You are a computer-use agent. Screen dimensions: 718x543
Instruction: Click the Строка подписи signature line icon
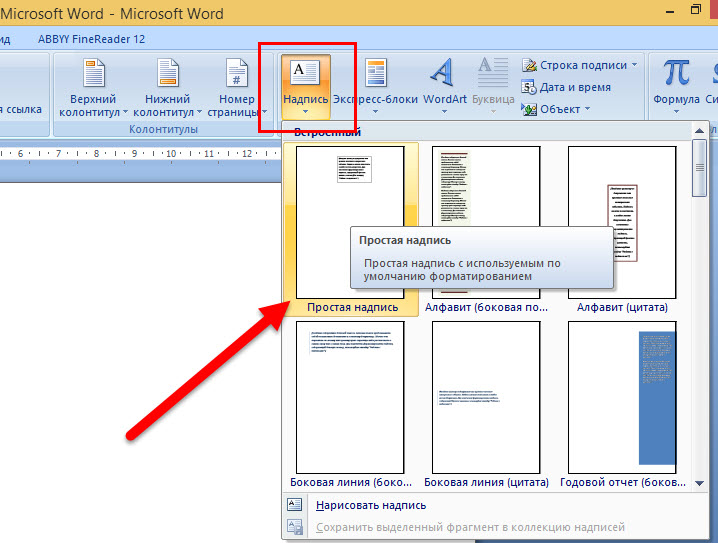529,65
